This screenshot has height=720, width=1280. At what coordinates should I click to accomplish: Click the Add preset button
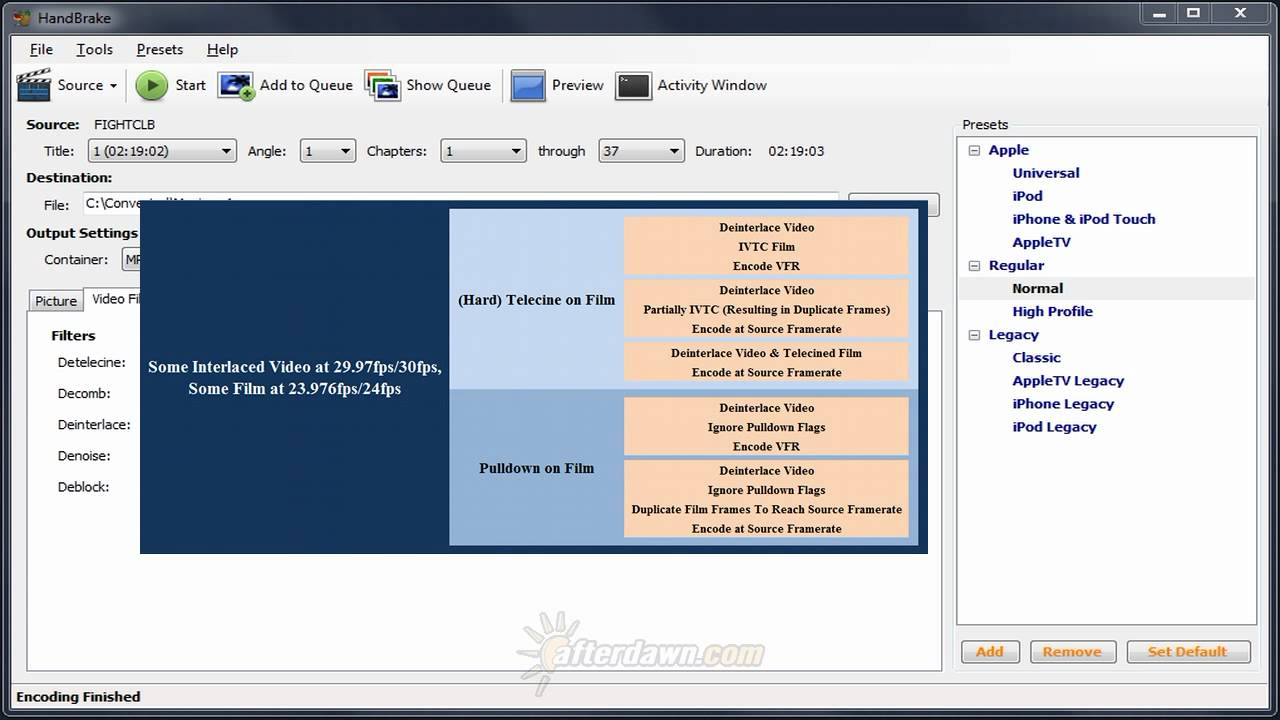click(990, 652)
